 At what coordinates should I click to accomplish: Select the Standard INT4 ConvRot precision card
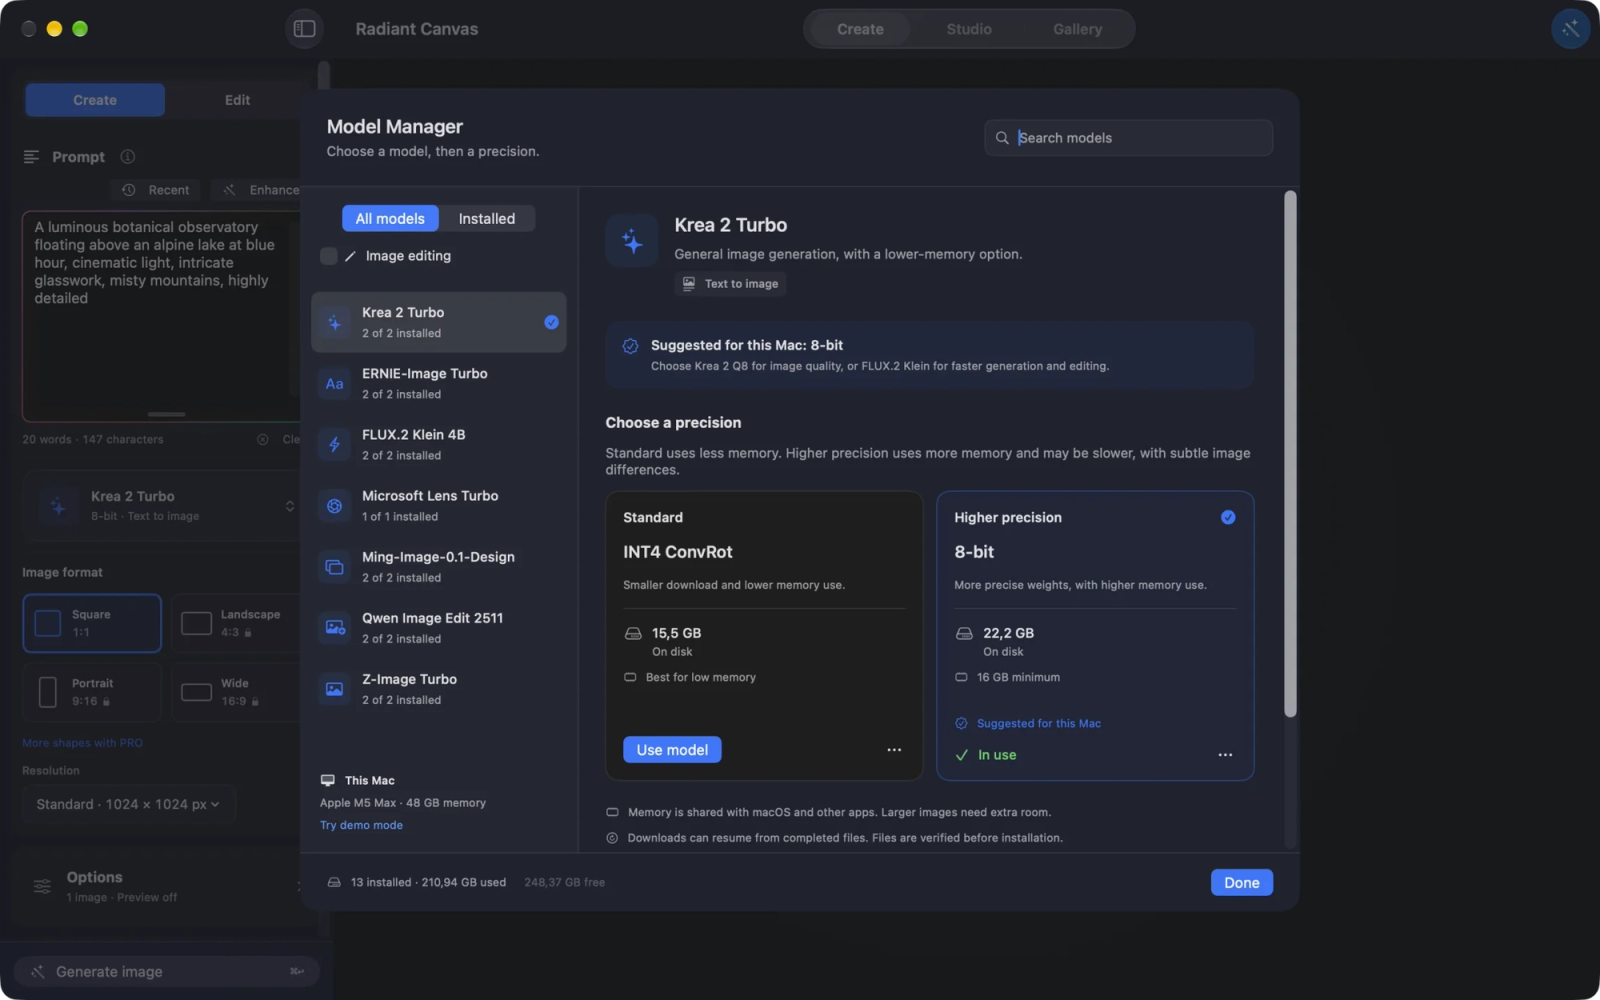point(764,635)
